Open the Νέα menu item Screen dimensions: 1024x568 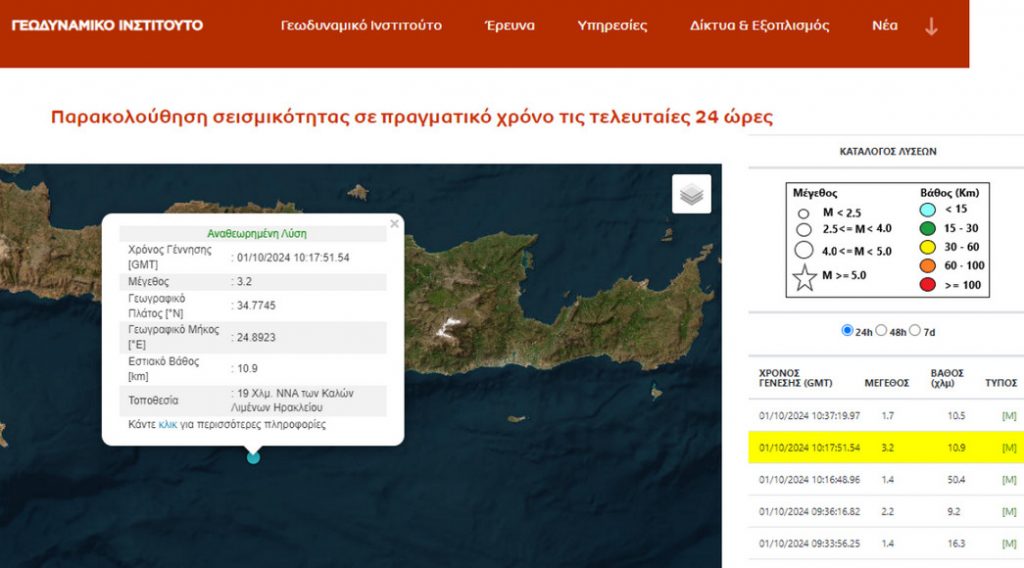(884, 26)
